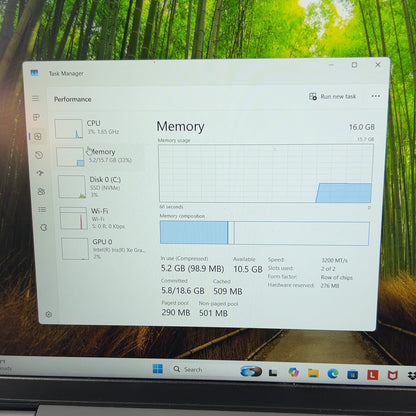
Task: Open Startup apps from the sidebar
Action: 40,173
